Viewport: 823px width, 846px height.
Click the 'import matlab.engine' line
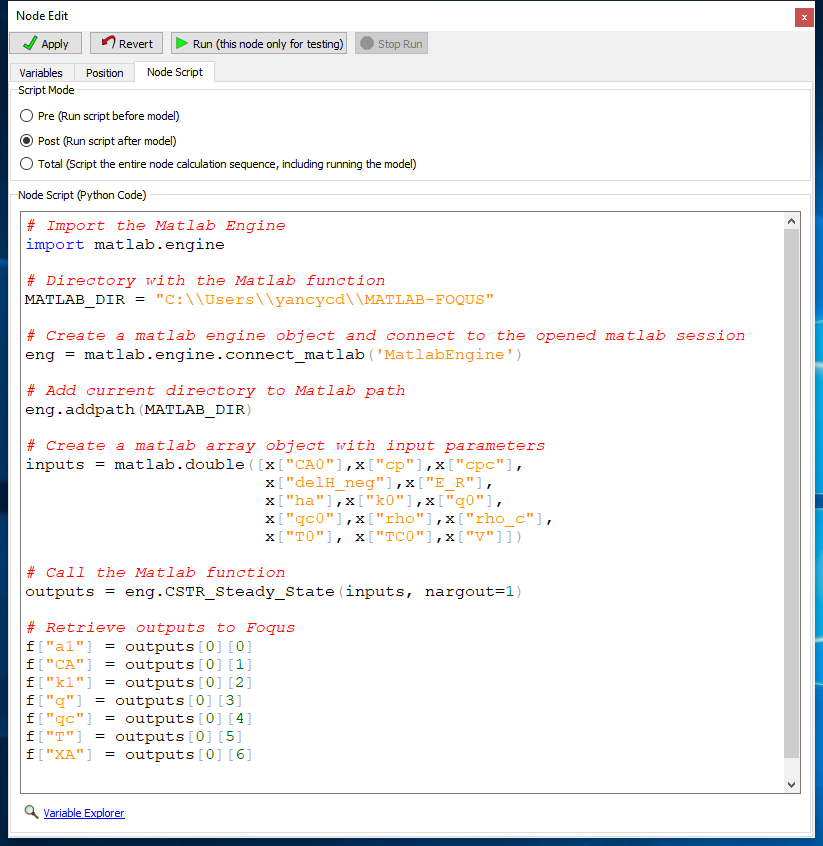point(125,244)
